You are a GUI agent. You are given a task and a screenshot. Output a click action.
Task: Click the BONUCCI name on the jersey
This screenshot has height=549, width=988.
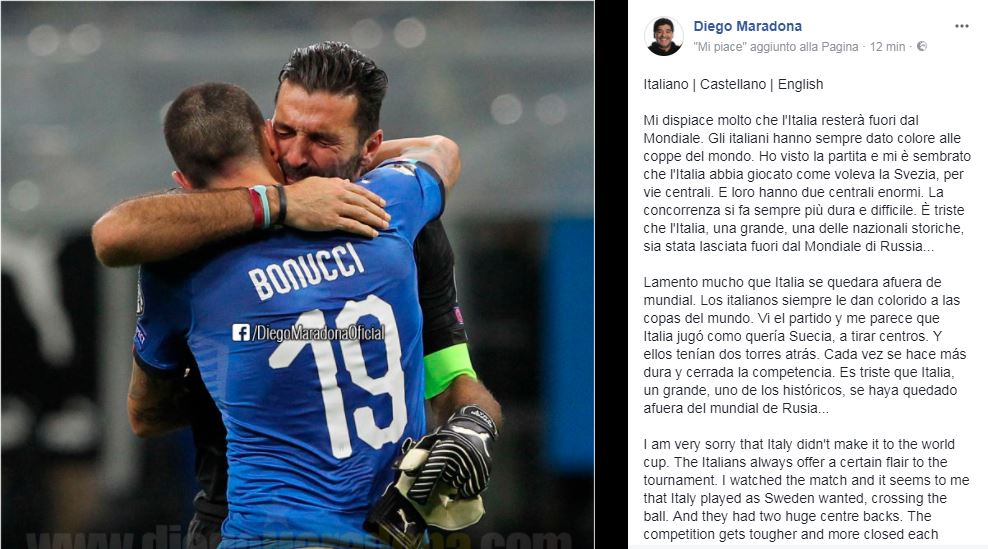point(306,271)
